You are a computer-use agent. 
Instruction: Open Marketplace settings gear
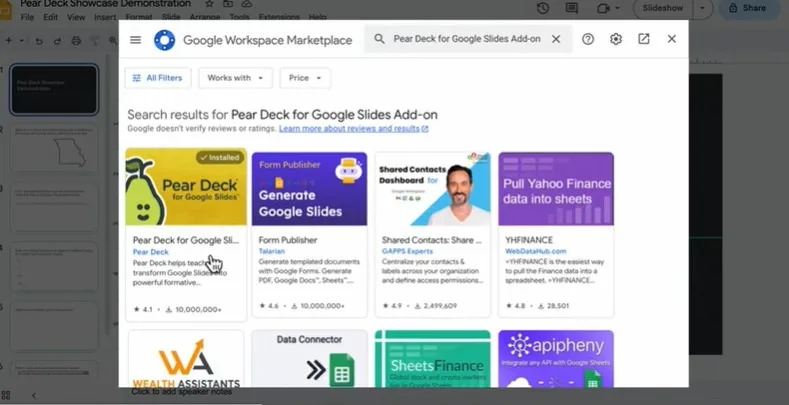[616, 39]
